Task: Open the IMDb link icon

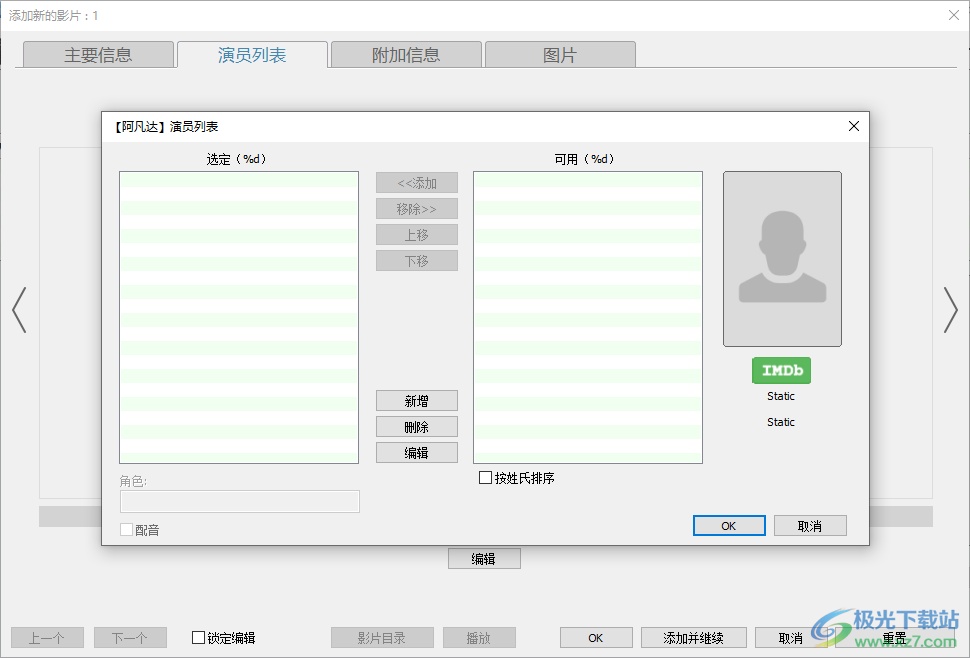Action: coord(781,370)
